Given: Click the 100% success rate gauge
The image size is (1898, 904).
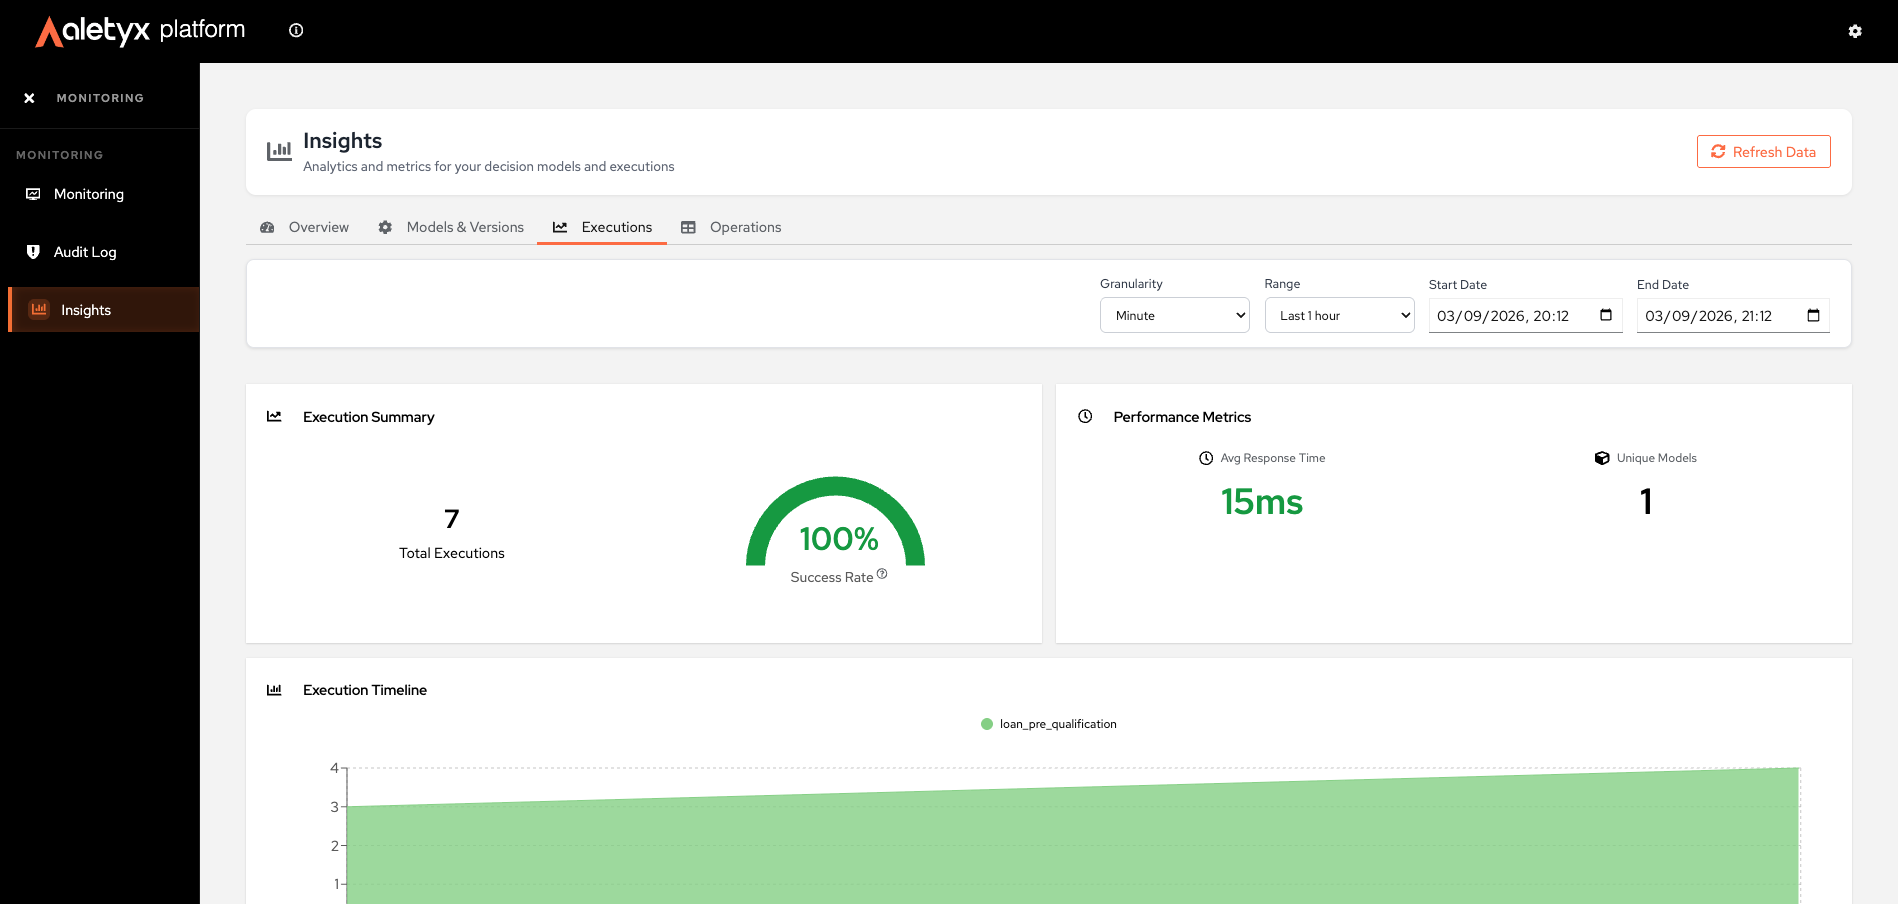Looking at the screenshot, I should tap(836, 523).
